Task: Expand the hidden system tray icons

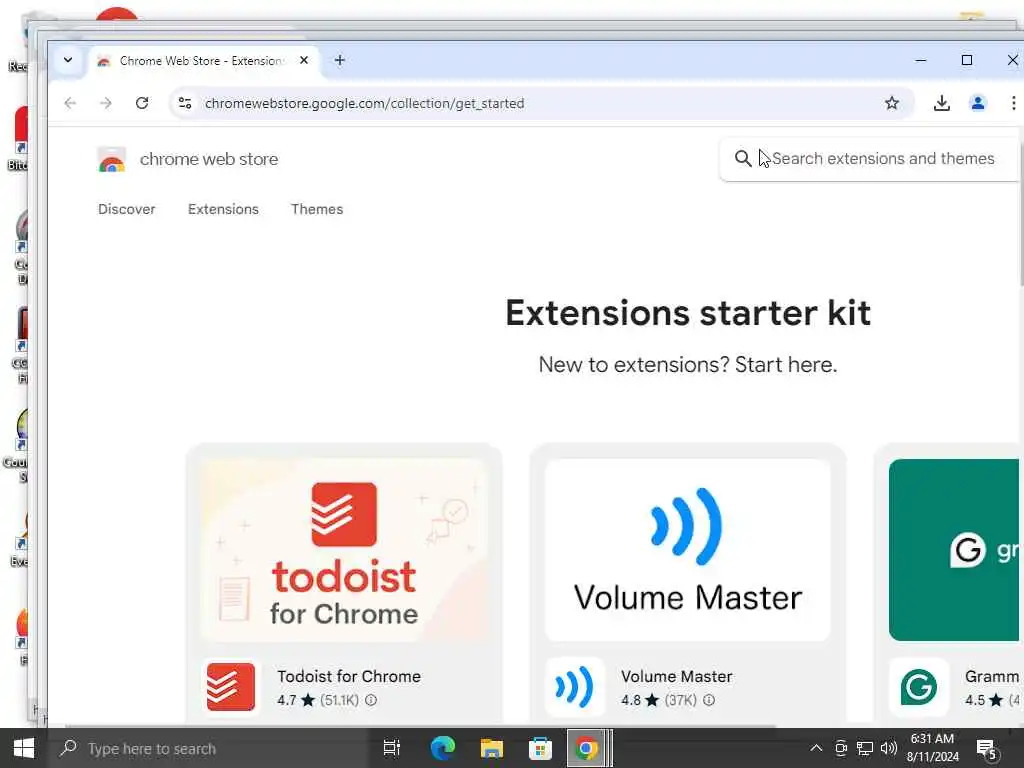Action: pos(816,748)
